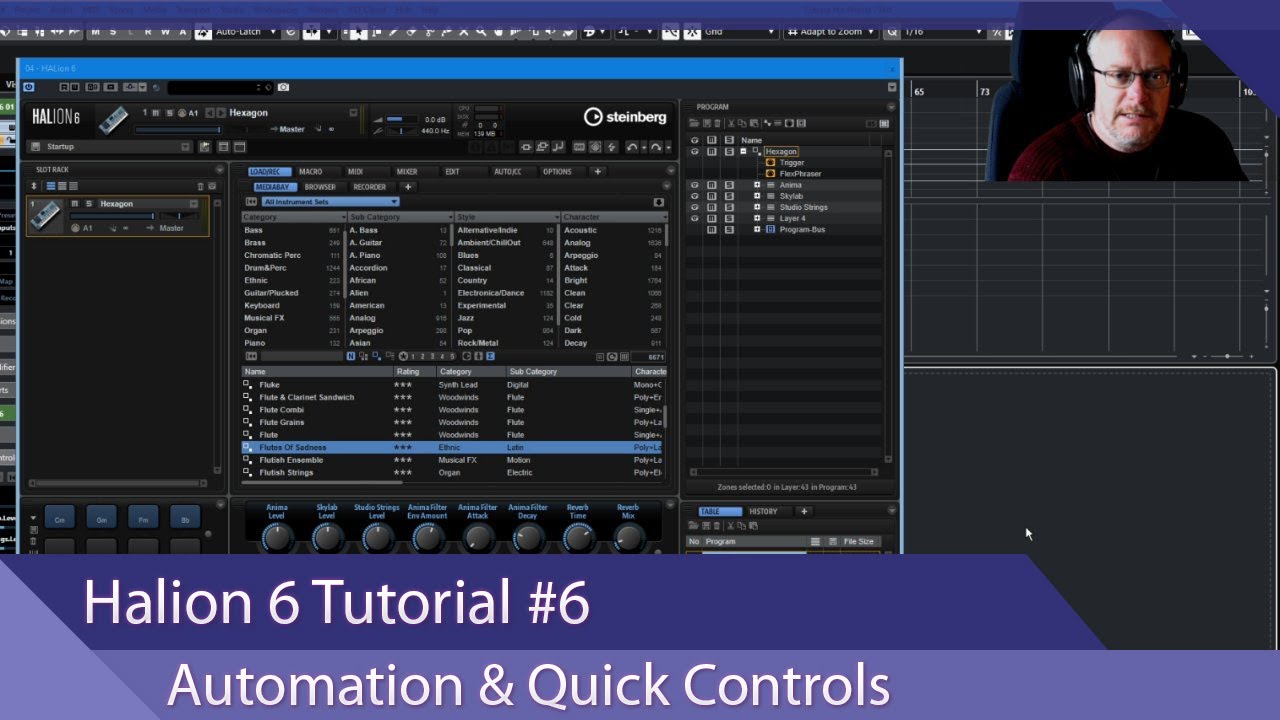This screenshot has height=720, width=1280.
Task: Click the Anima Filter Attack knob
Action: [478, 537]
